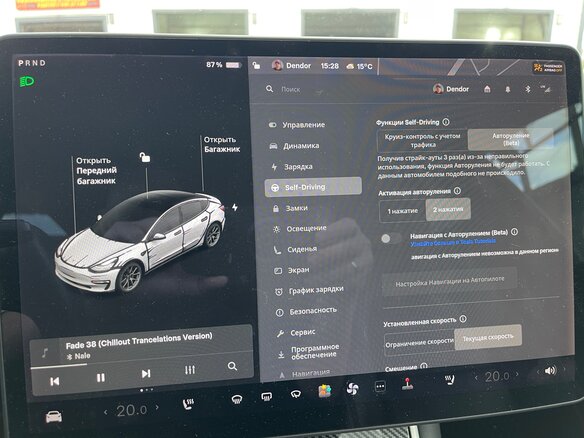Tap the music note album art
The width and height of the screenshot is (584, 438).
(45, 352)
